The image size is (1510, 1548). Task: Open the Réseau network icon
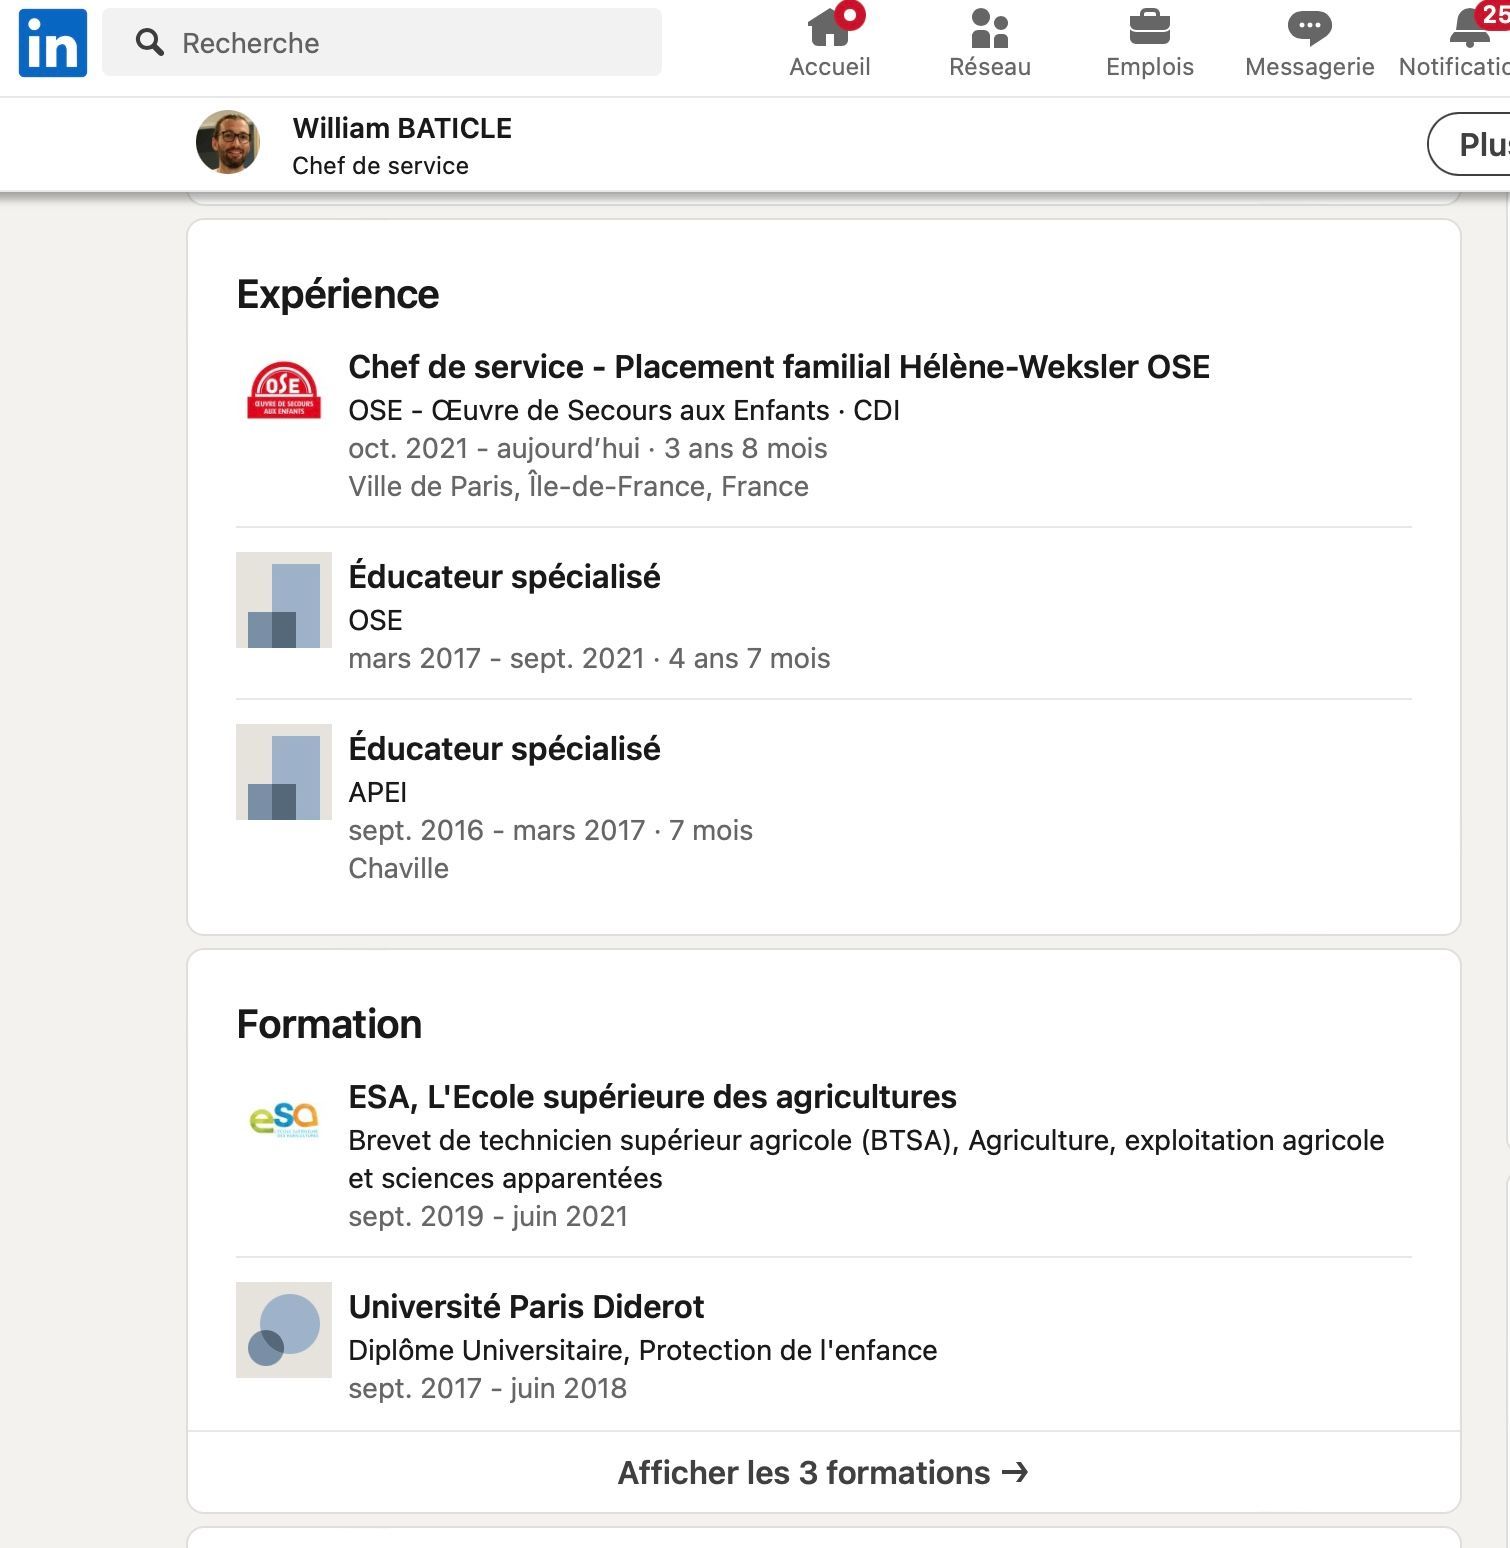coord(989,28)
